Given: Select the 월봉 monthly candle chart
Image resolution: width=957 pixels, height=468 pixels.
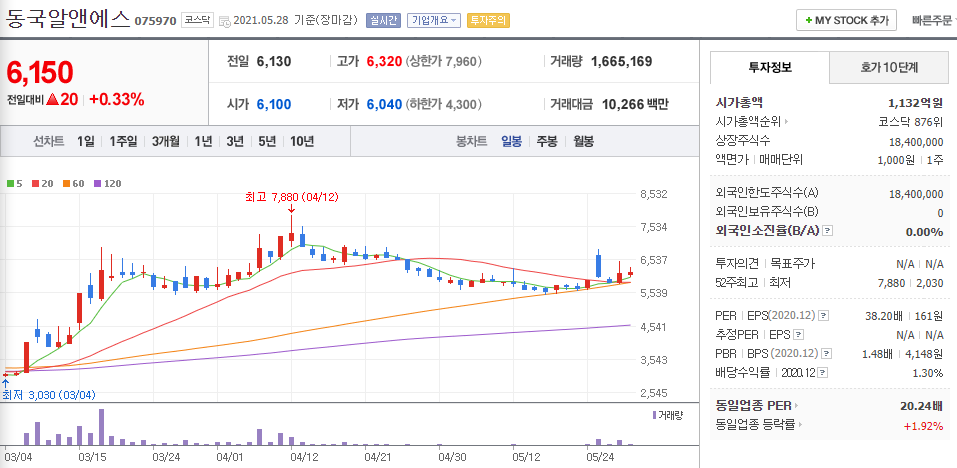Looking at the screenshot, I should pyautogui.click(x=583, y=142).
